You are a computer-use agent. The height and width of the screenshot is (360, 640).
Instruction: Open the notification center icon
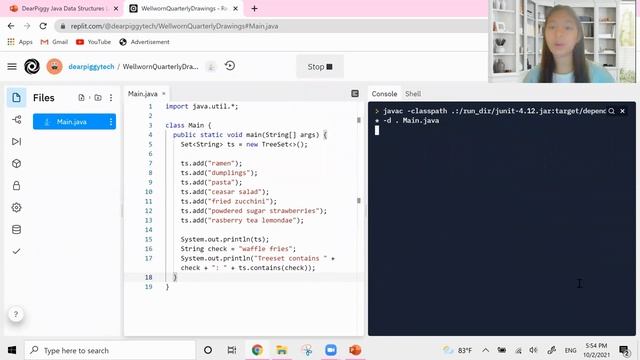pyautogui.click(x=624, y=350)
